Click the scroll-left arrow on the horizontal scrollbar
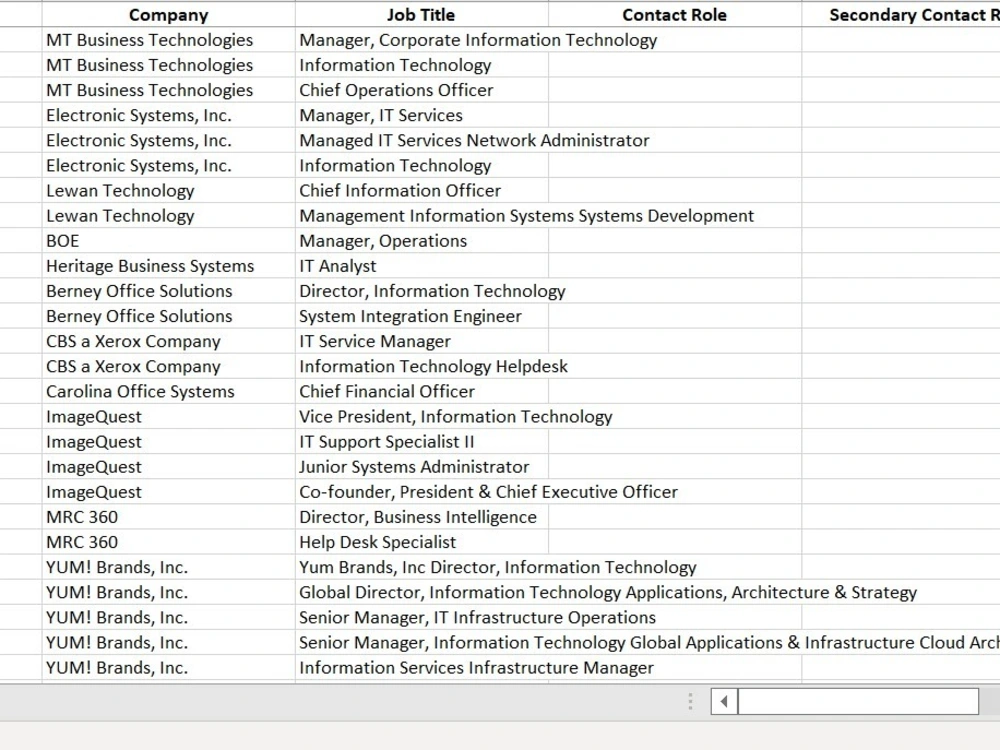The width and height of the screenshot is (1000, 750). 724,702
